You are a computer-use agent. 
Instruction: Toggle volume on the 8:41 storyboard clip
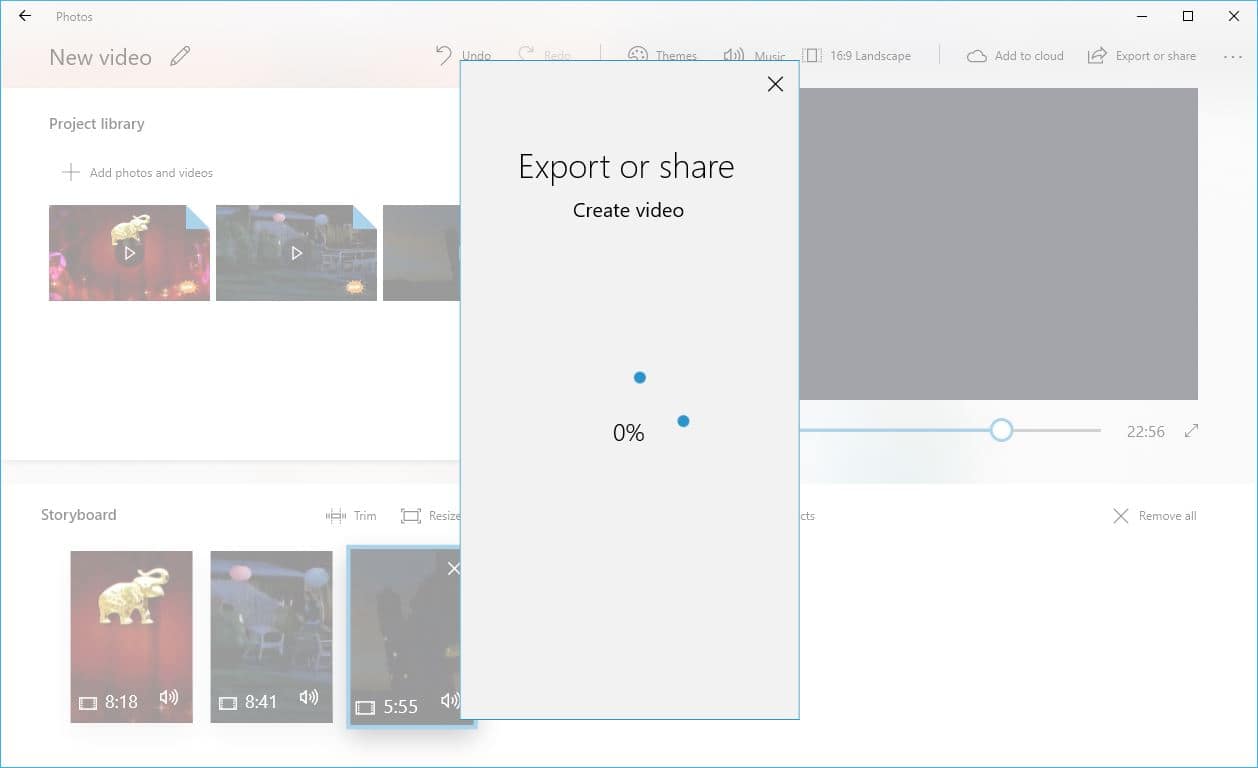(310, 700)
